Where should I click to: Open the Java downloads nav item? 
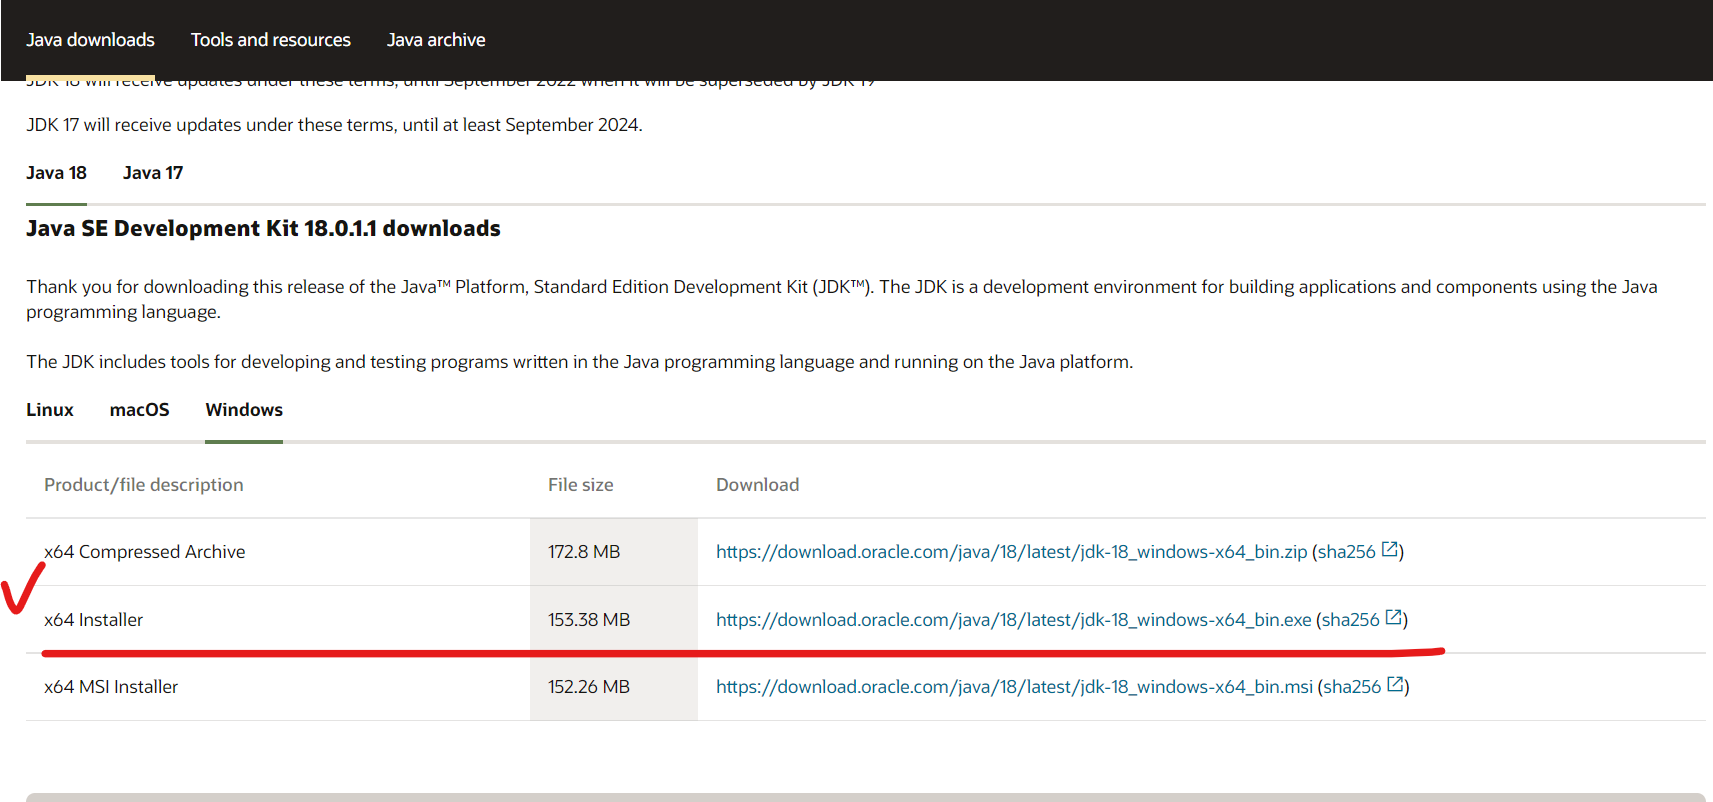click(90, 40)
